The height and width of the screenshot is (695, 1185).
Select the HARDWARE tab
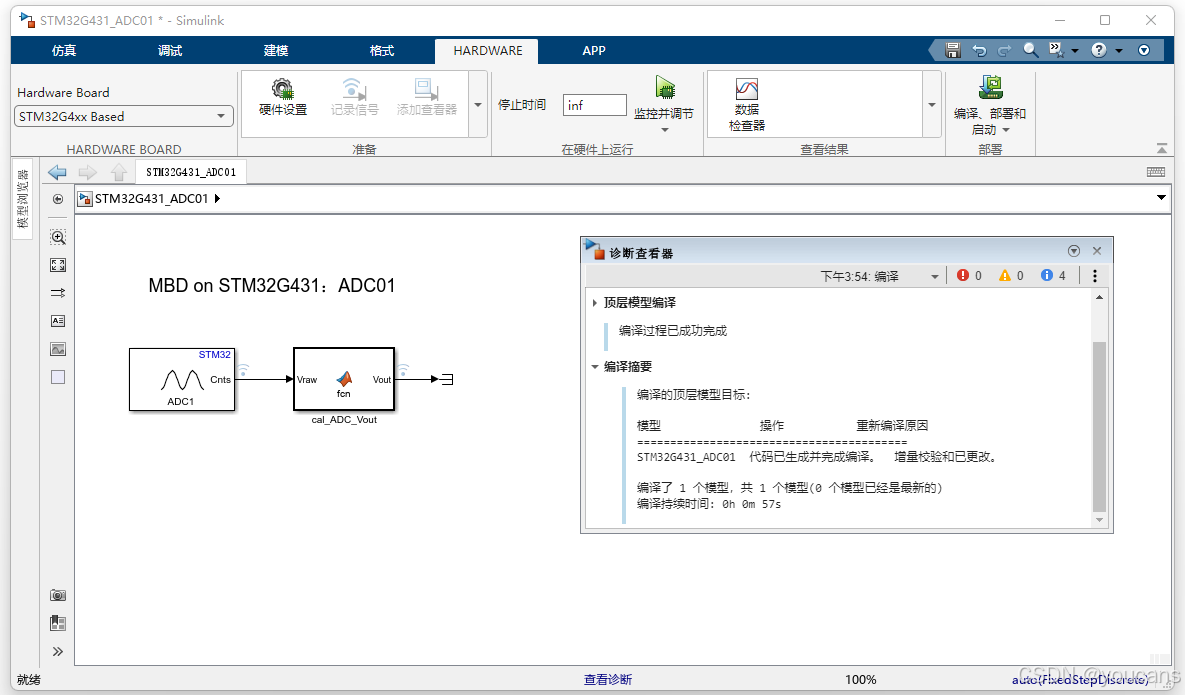pos(487,51)
